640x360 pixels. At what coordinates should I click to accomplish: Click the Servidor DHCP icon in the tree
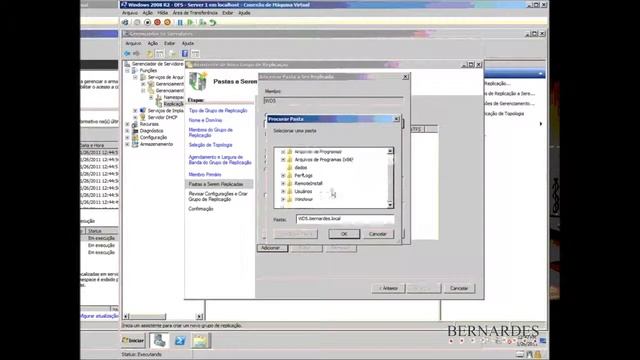pyautogui.click(x=143, y=117)
